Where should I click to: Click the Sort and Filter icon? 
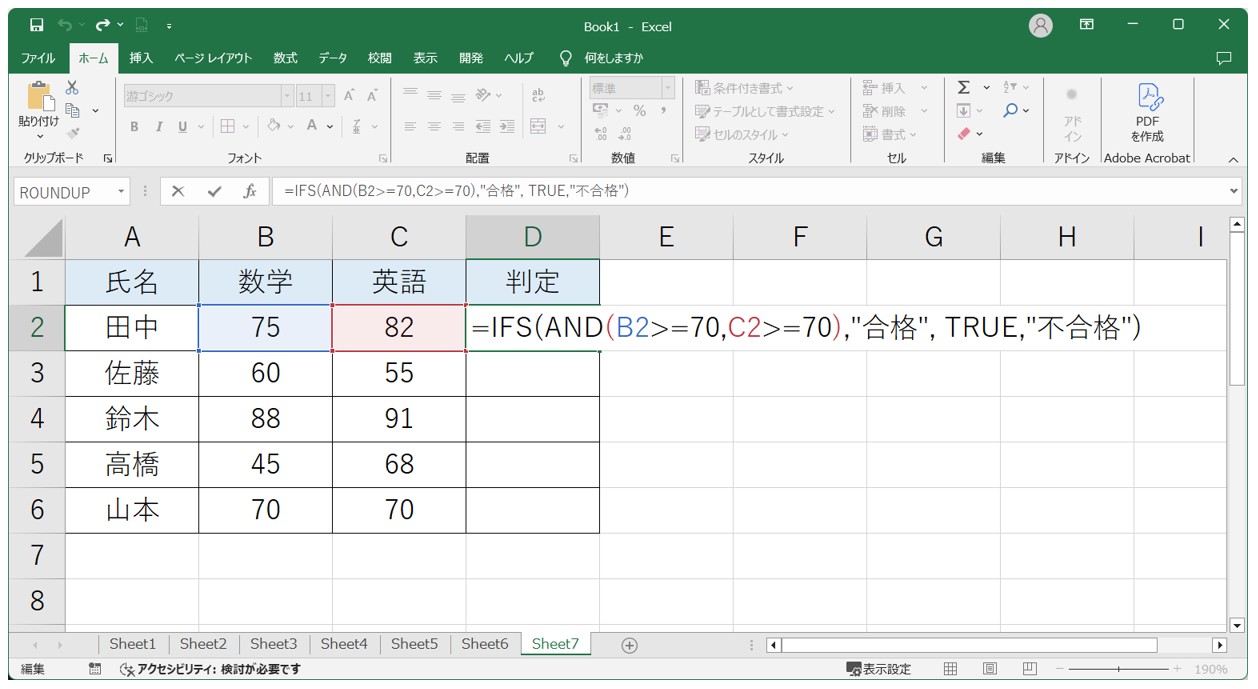click(x=1010, y=88)
